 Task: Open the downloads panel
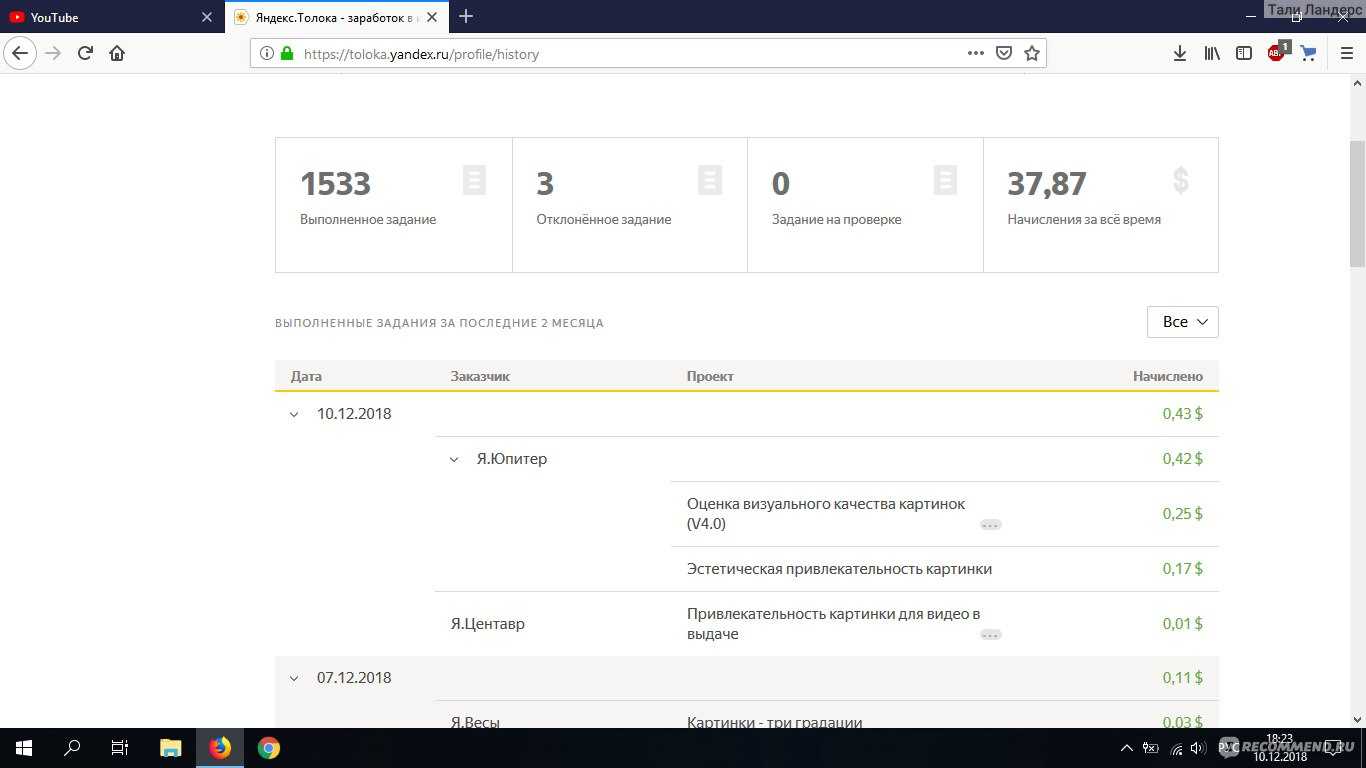pyautogui.click(x=1180, y=54)
